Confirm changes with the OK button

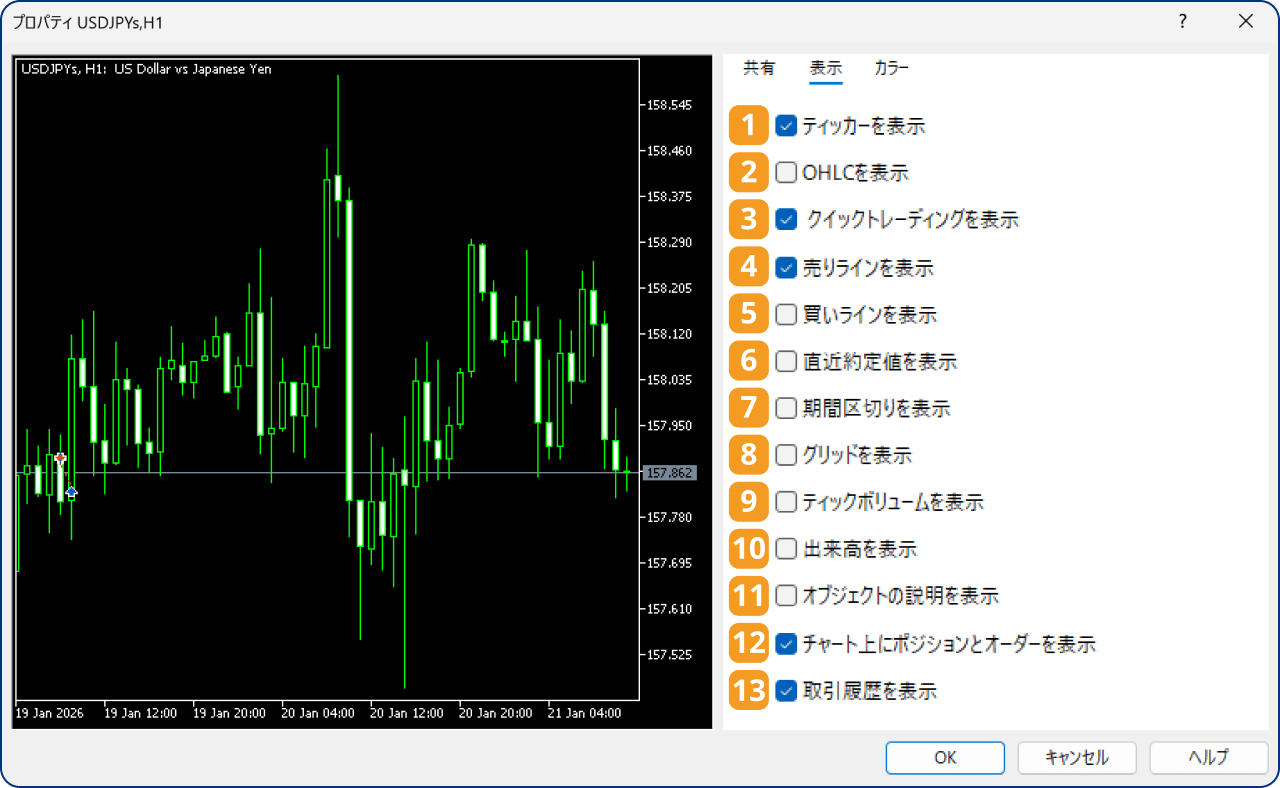[x=944, y=757]
